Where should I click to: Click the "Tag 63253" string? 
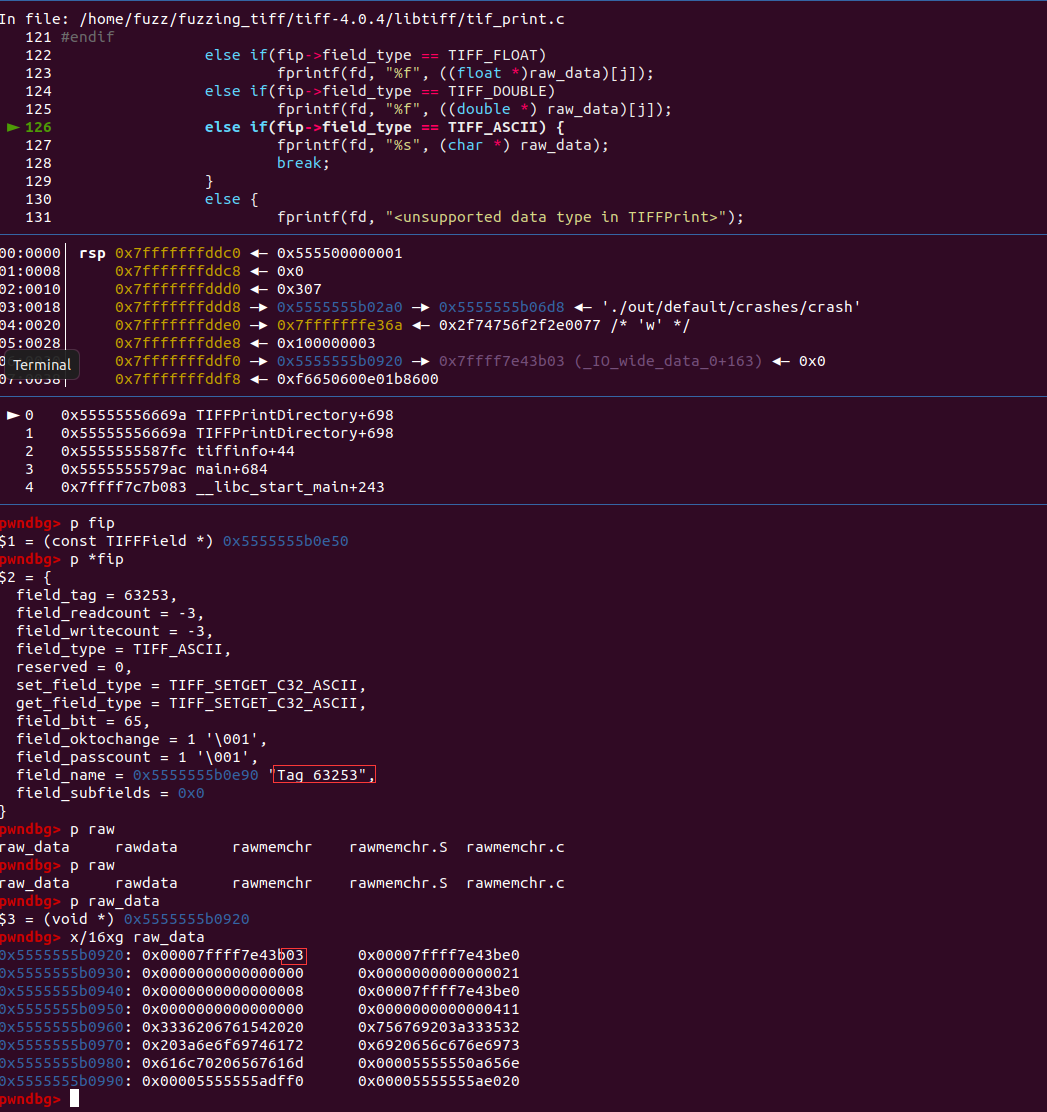[x=321, y=775]
